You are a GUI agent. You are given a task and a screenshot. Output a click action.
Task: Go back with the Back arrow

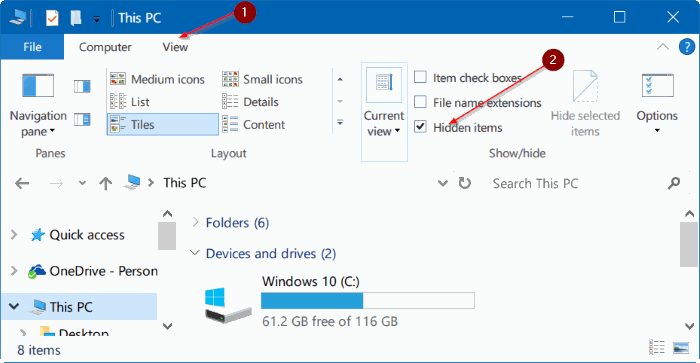[x=22, y=183]
